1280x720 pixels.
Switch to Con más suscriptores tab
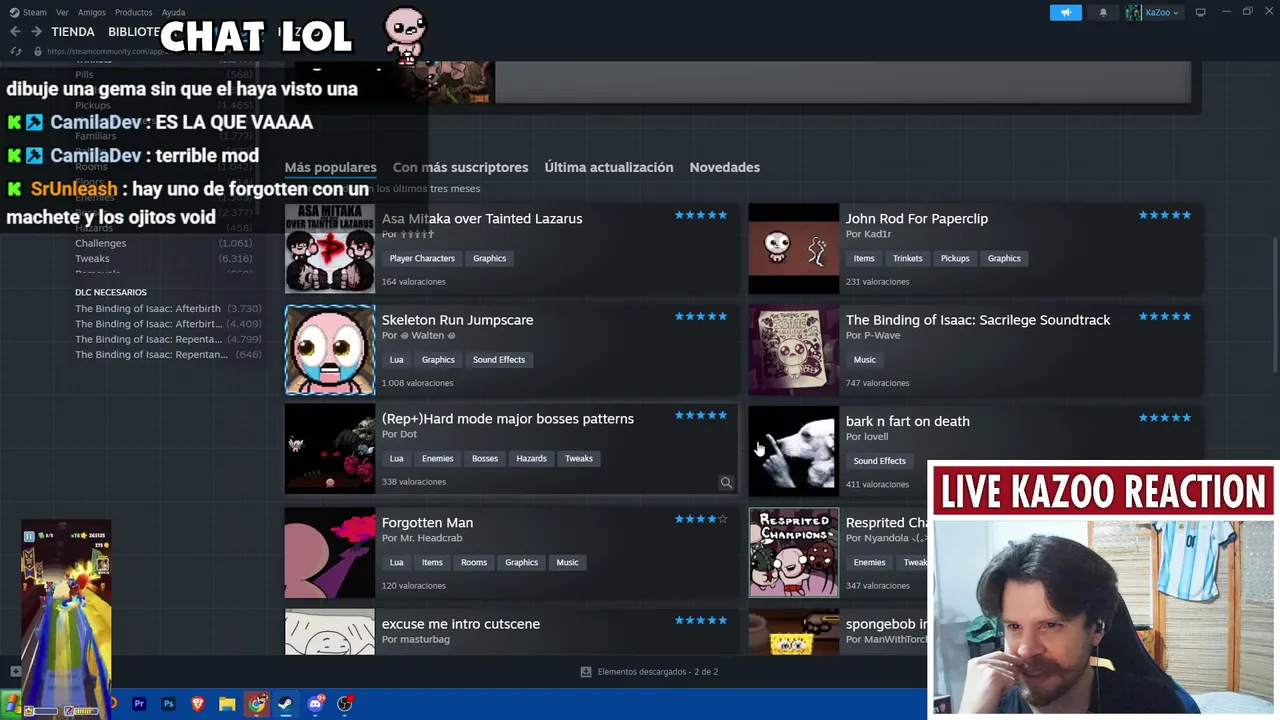click(460, 167)
